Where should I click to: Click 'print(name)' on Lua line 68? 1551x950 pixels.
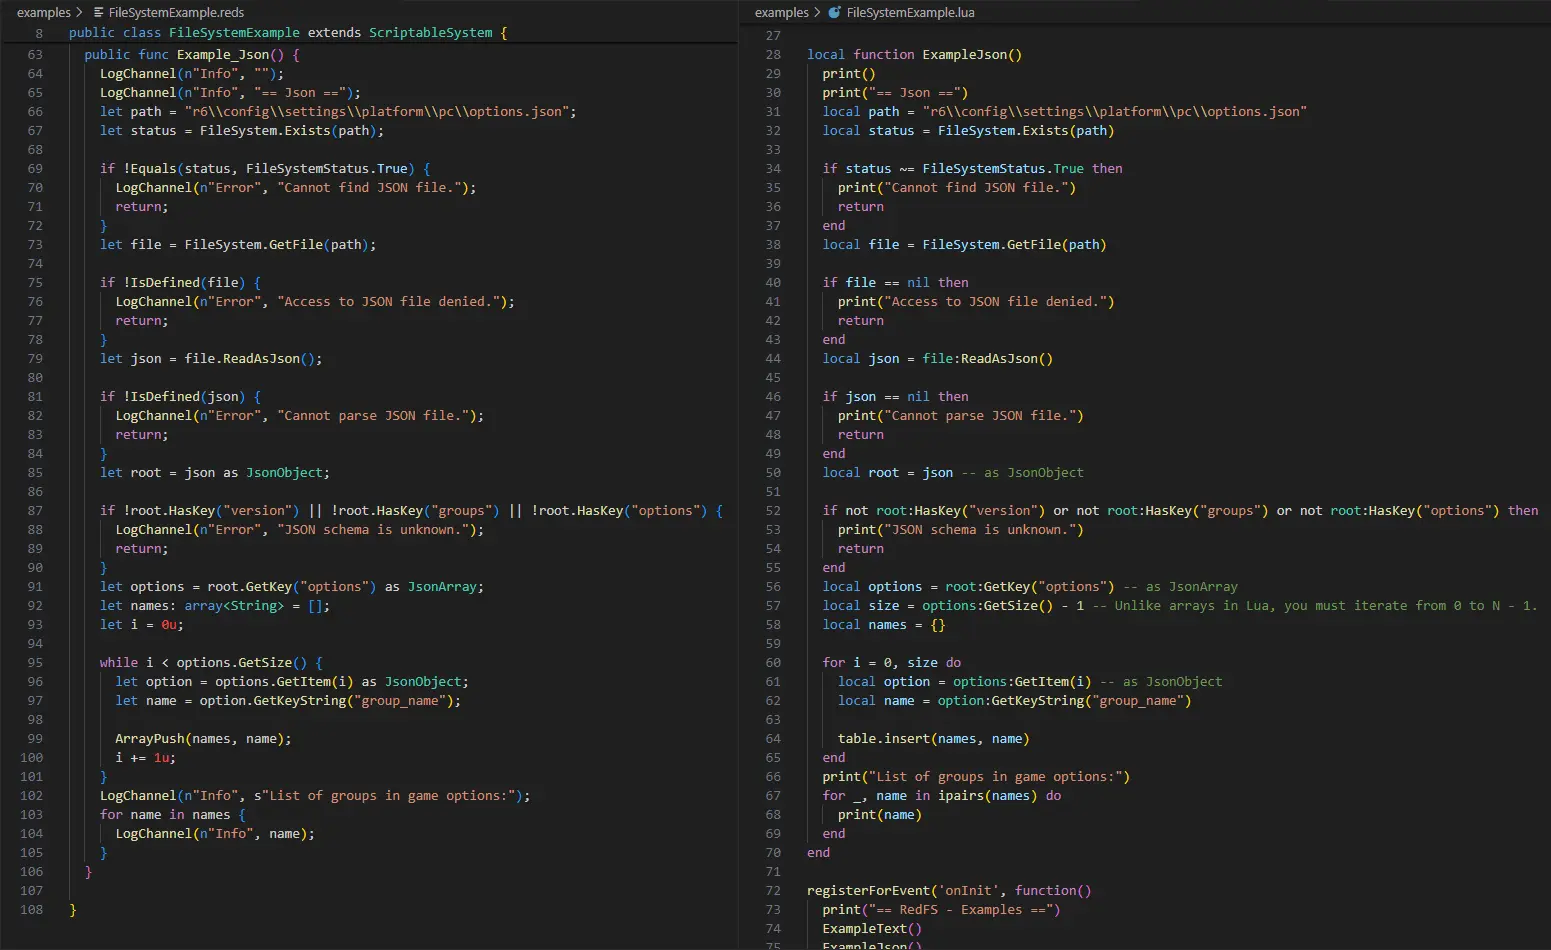coord(880,815)
